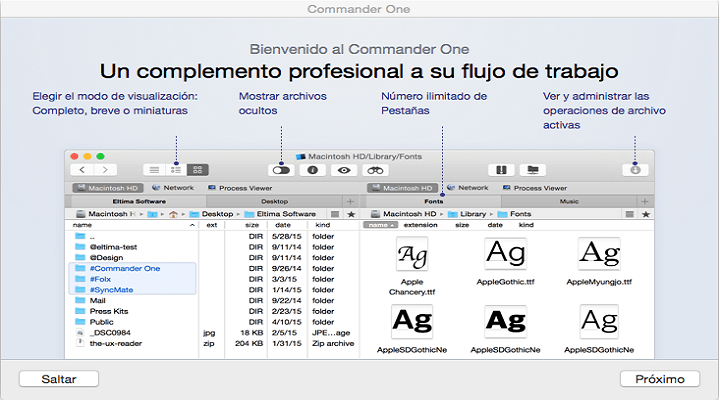Switch to Music tab

(569, 201)
